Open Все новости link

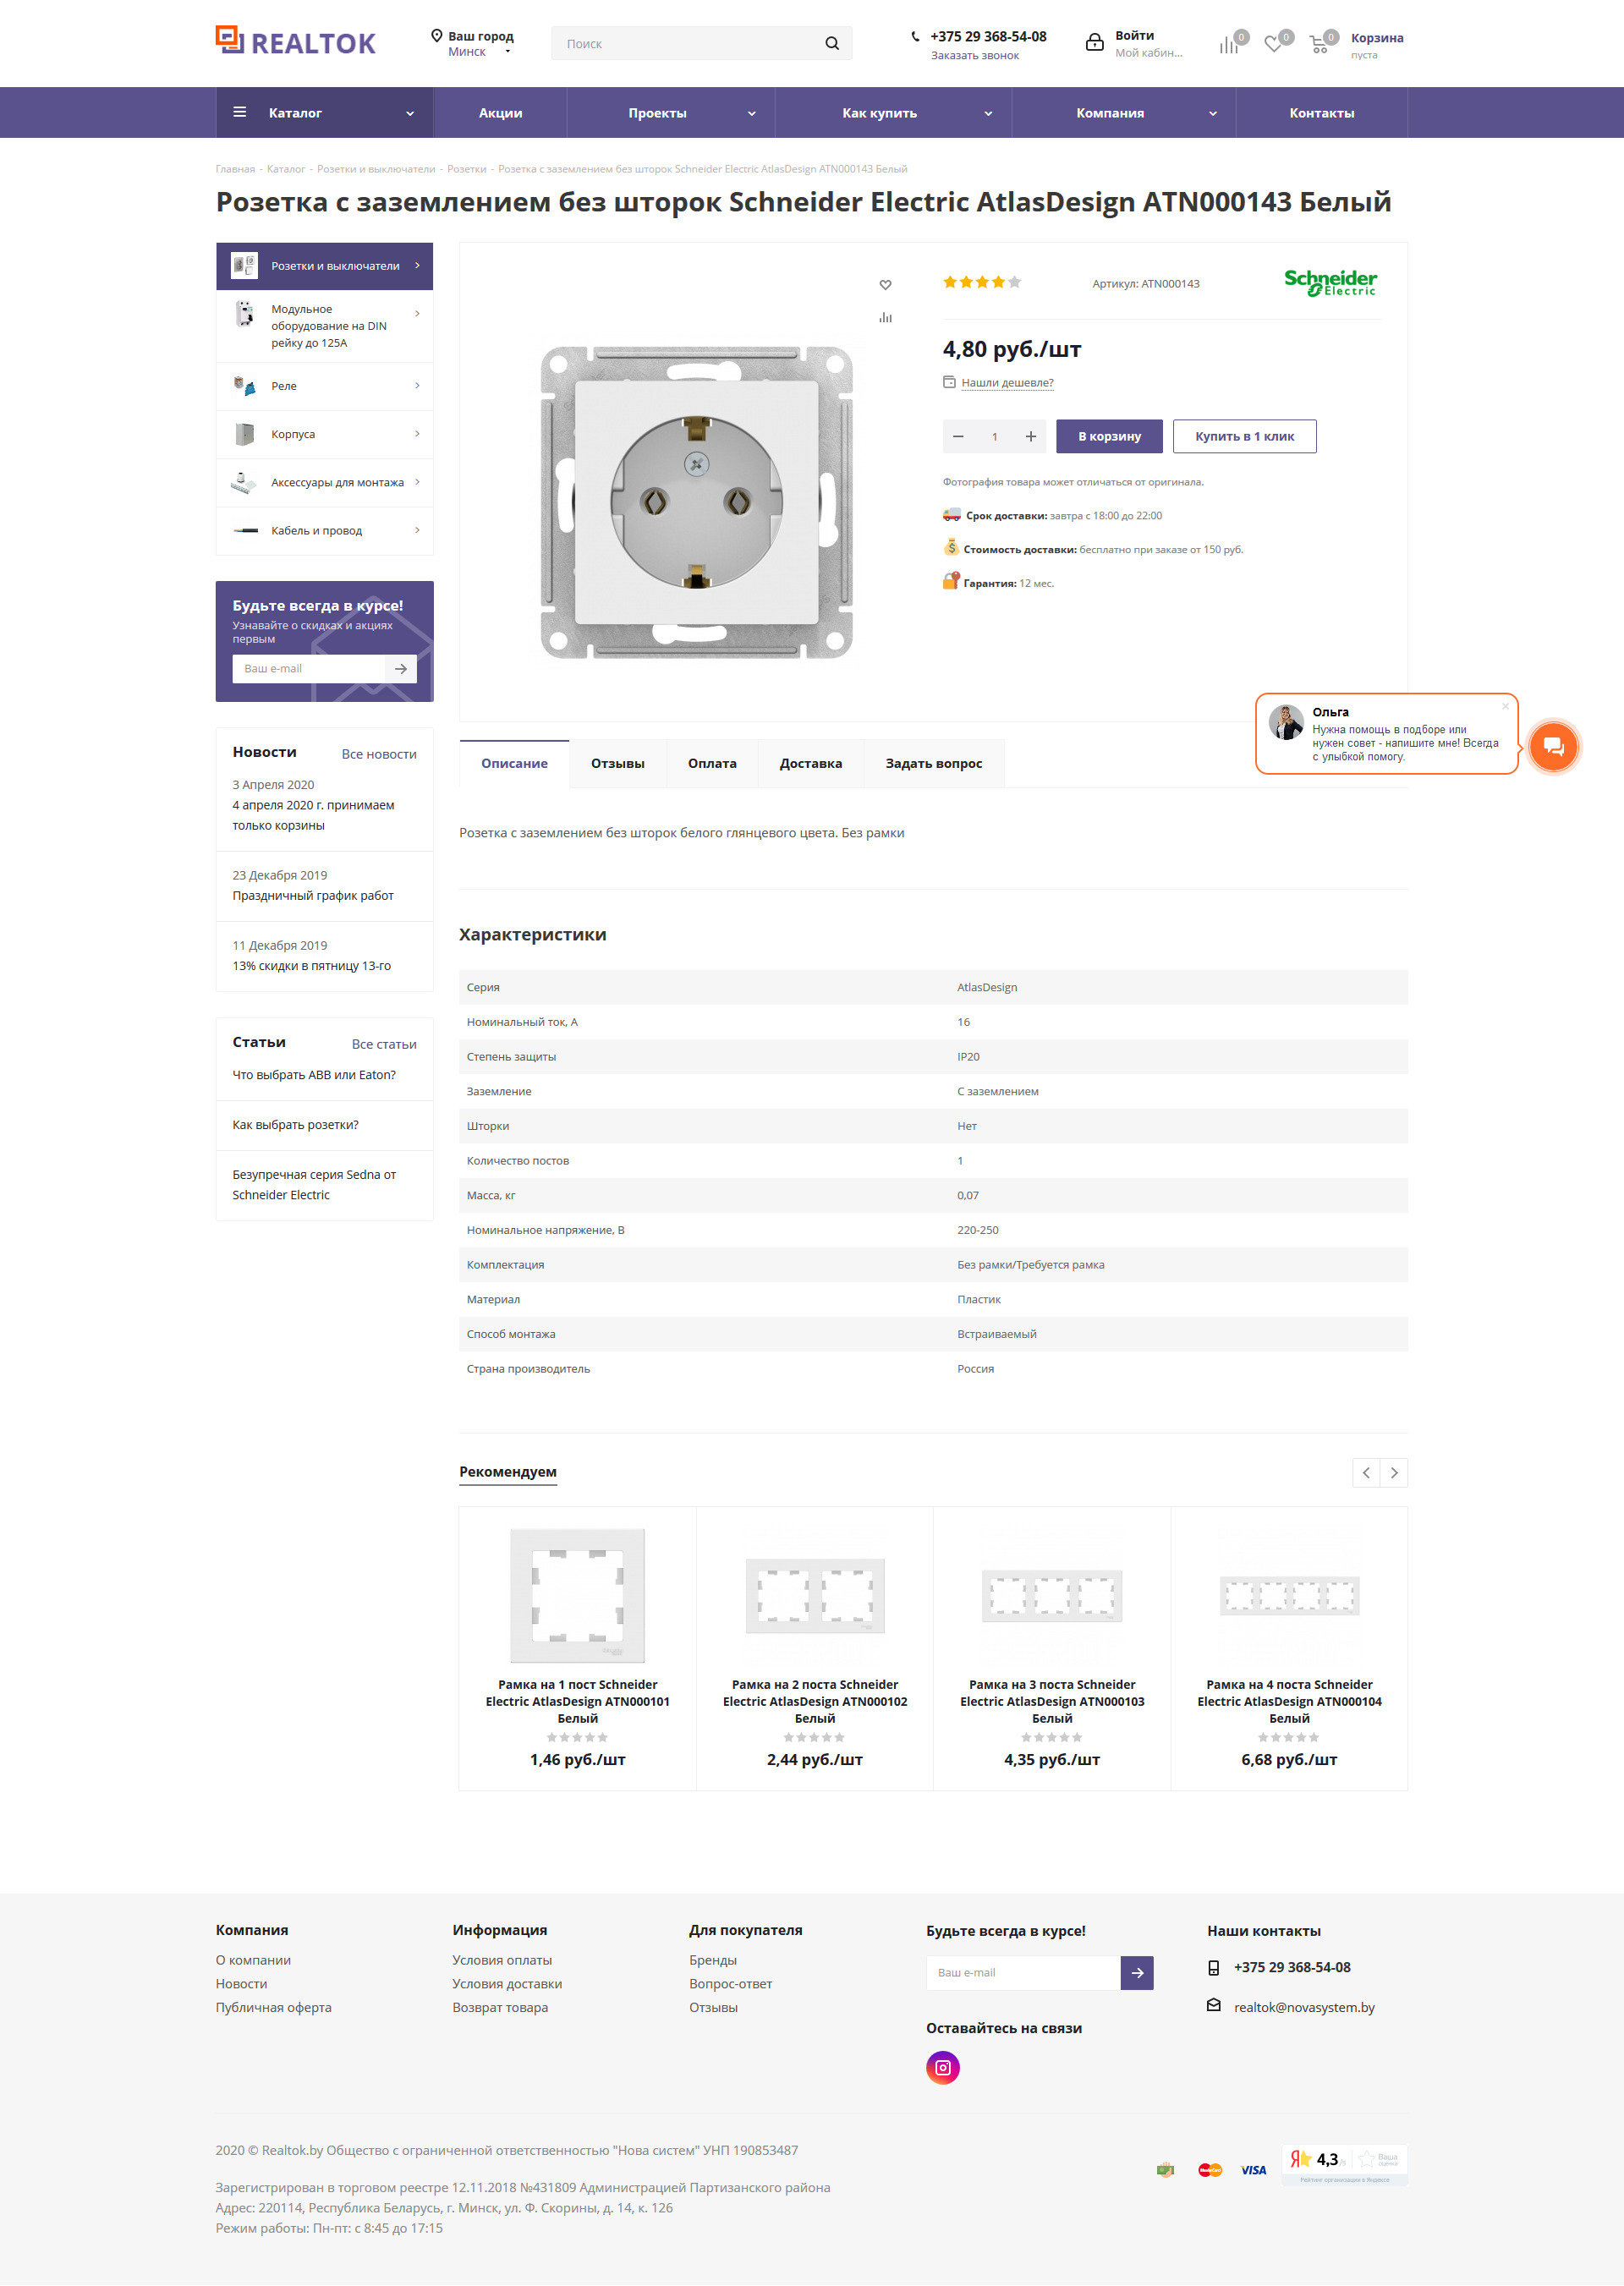click(x=379, y=754)
